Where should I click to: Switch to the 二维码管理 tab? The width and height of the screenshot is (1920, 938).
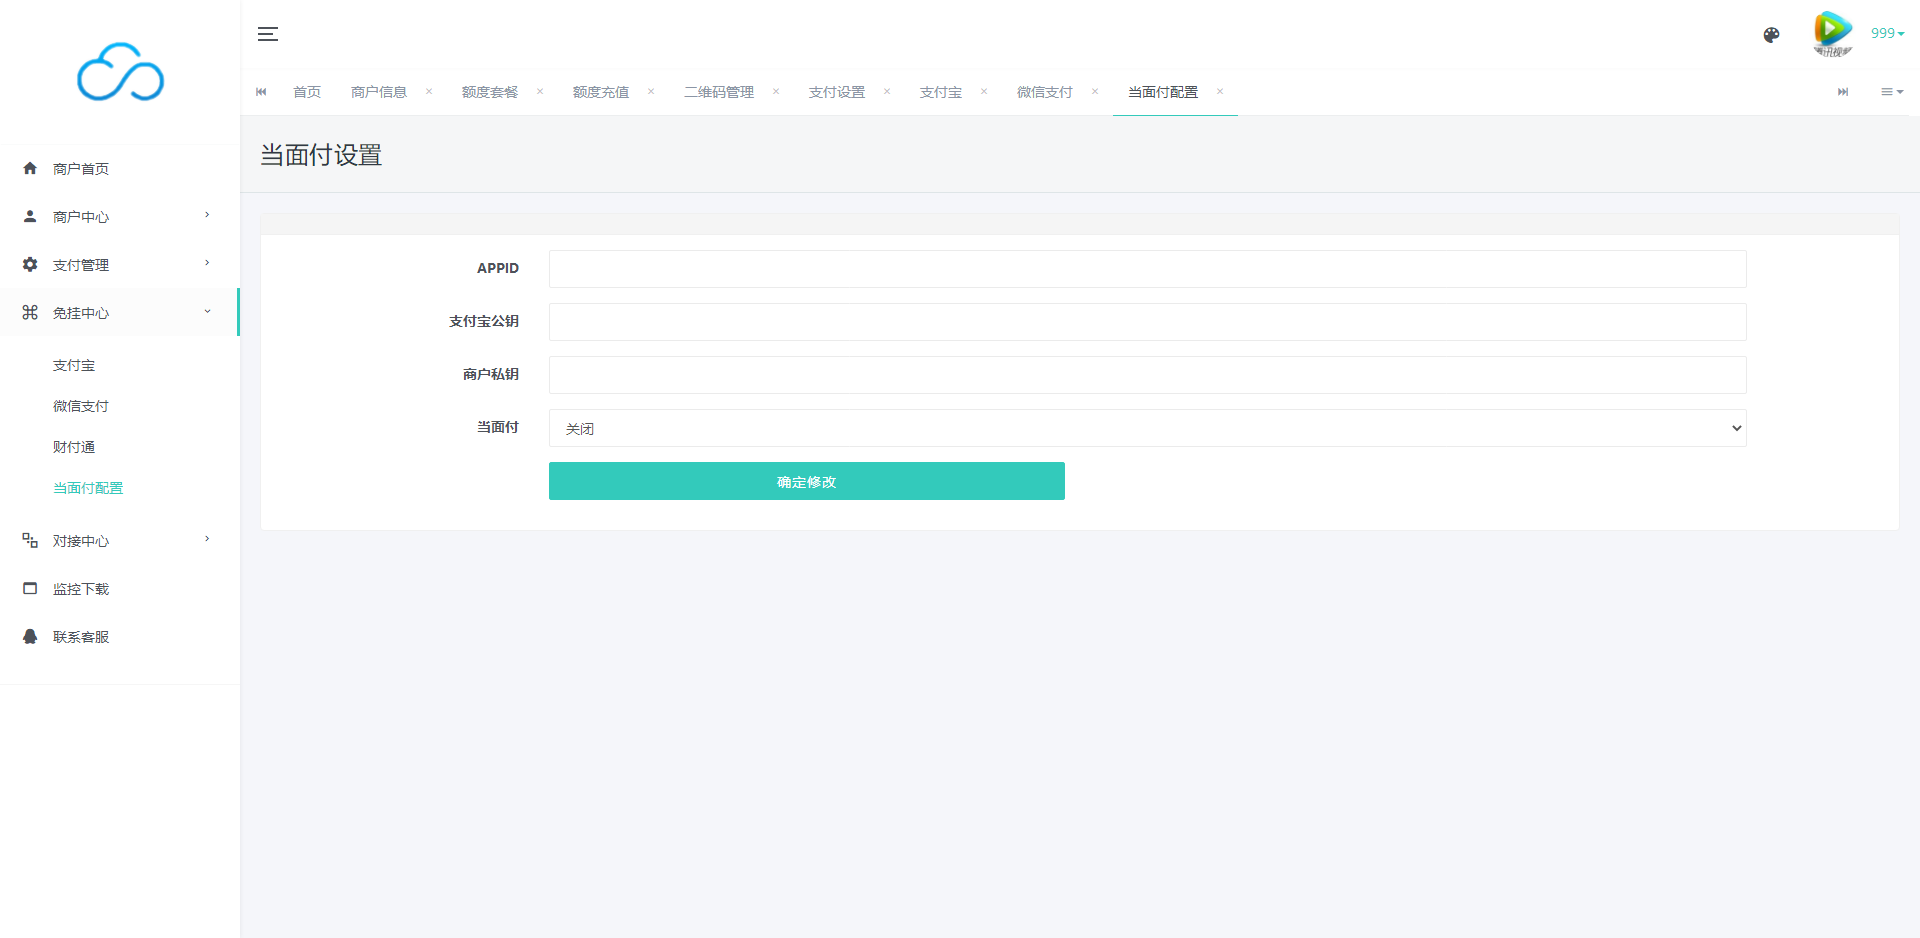718,92
